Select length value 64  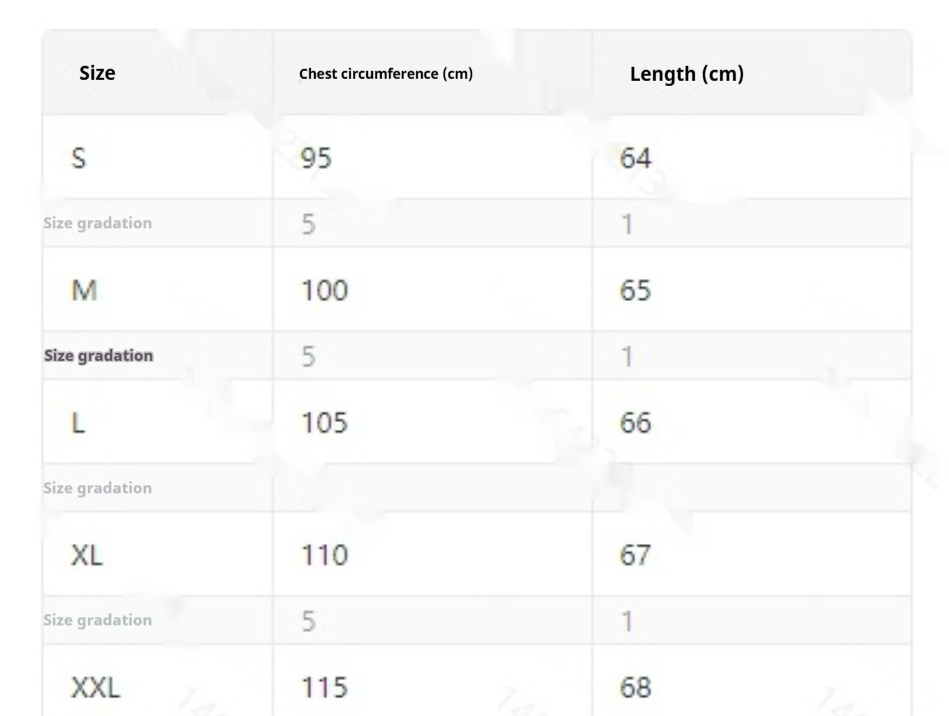(x=636, y=158)
